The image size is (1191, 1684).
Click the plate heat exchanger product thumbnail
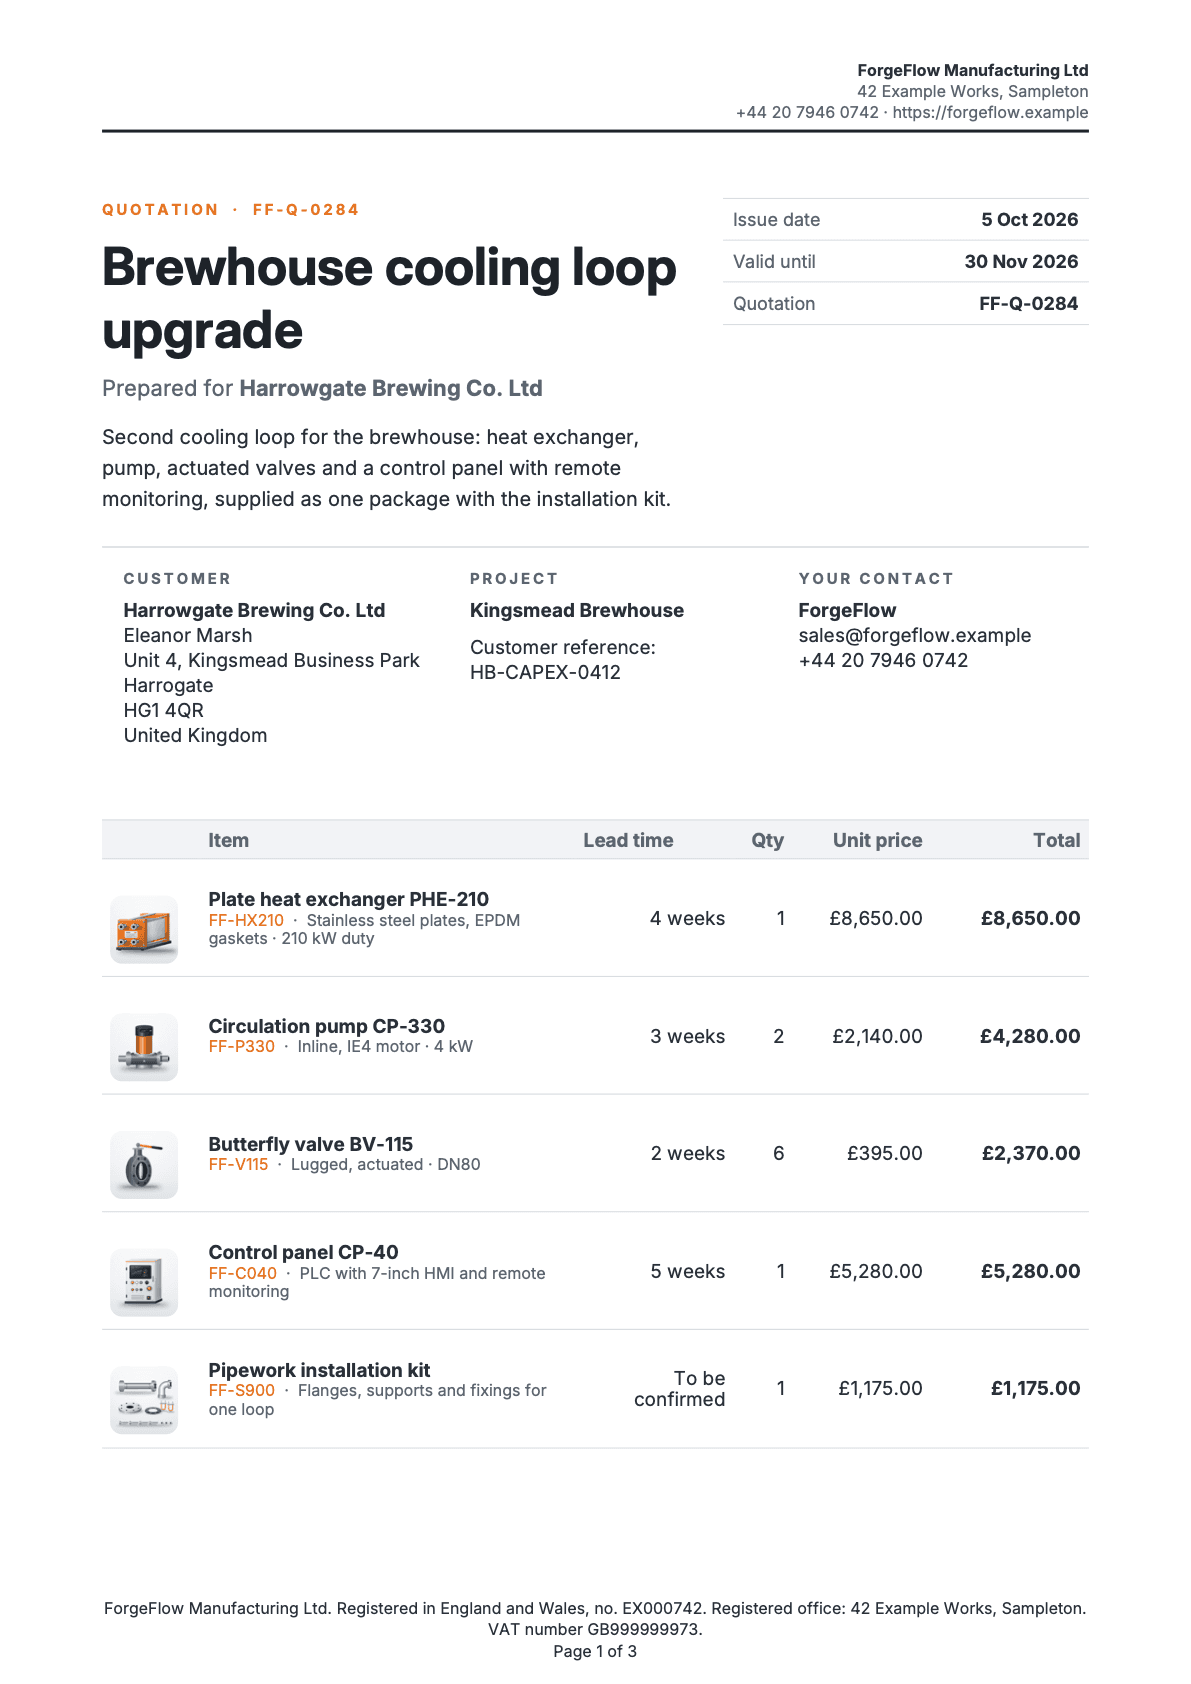[144, 929]
